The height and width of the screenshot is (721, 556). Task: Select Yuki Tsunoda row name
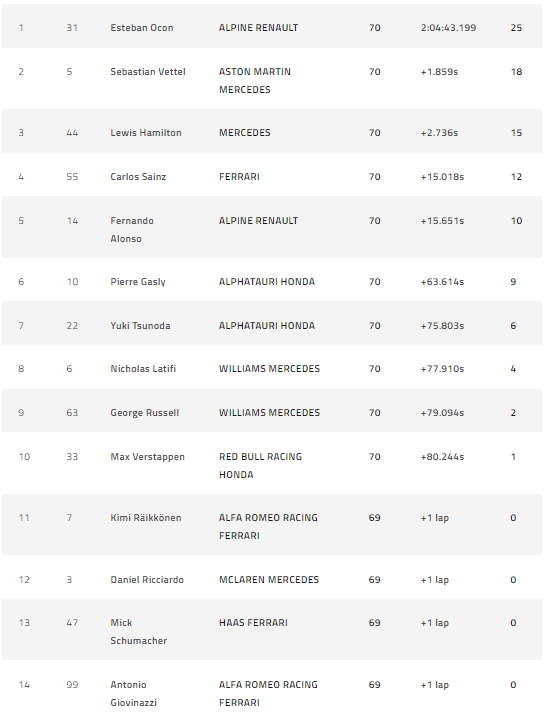pos(140,326)
